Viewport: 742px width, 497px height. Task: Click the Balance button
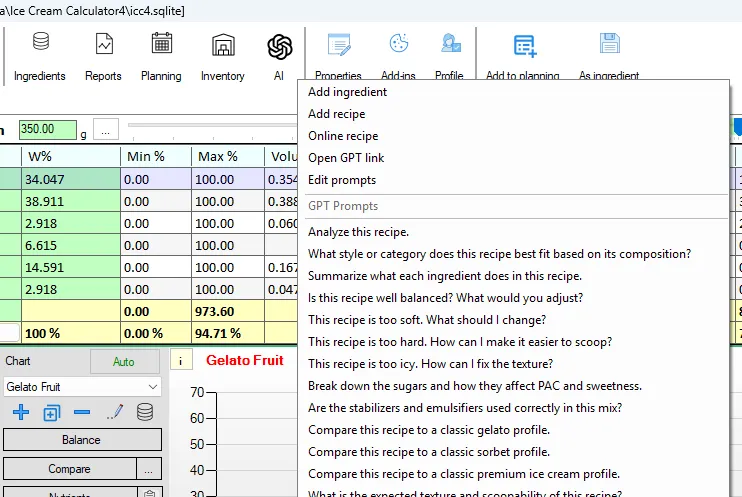(x=82, y=440)
